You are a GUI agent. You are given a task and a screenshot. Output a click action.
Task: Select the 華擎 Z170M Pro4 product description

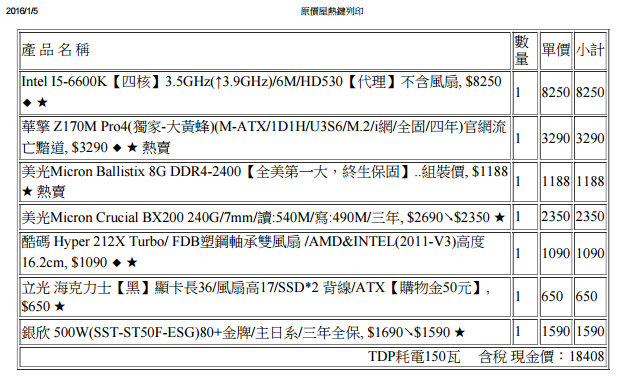click(x=264, y=137)
